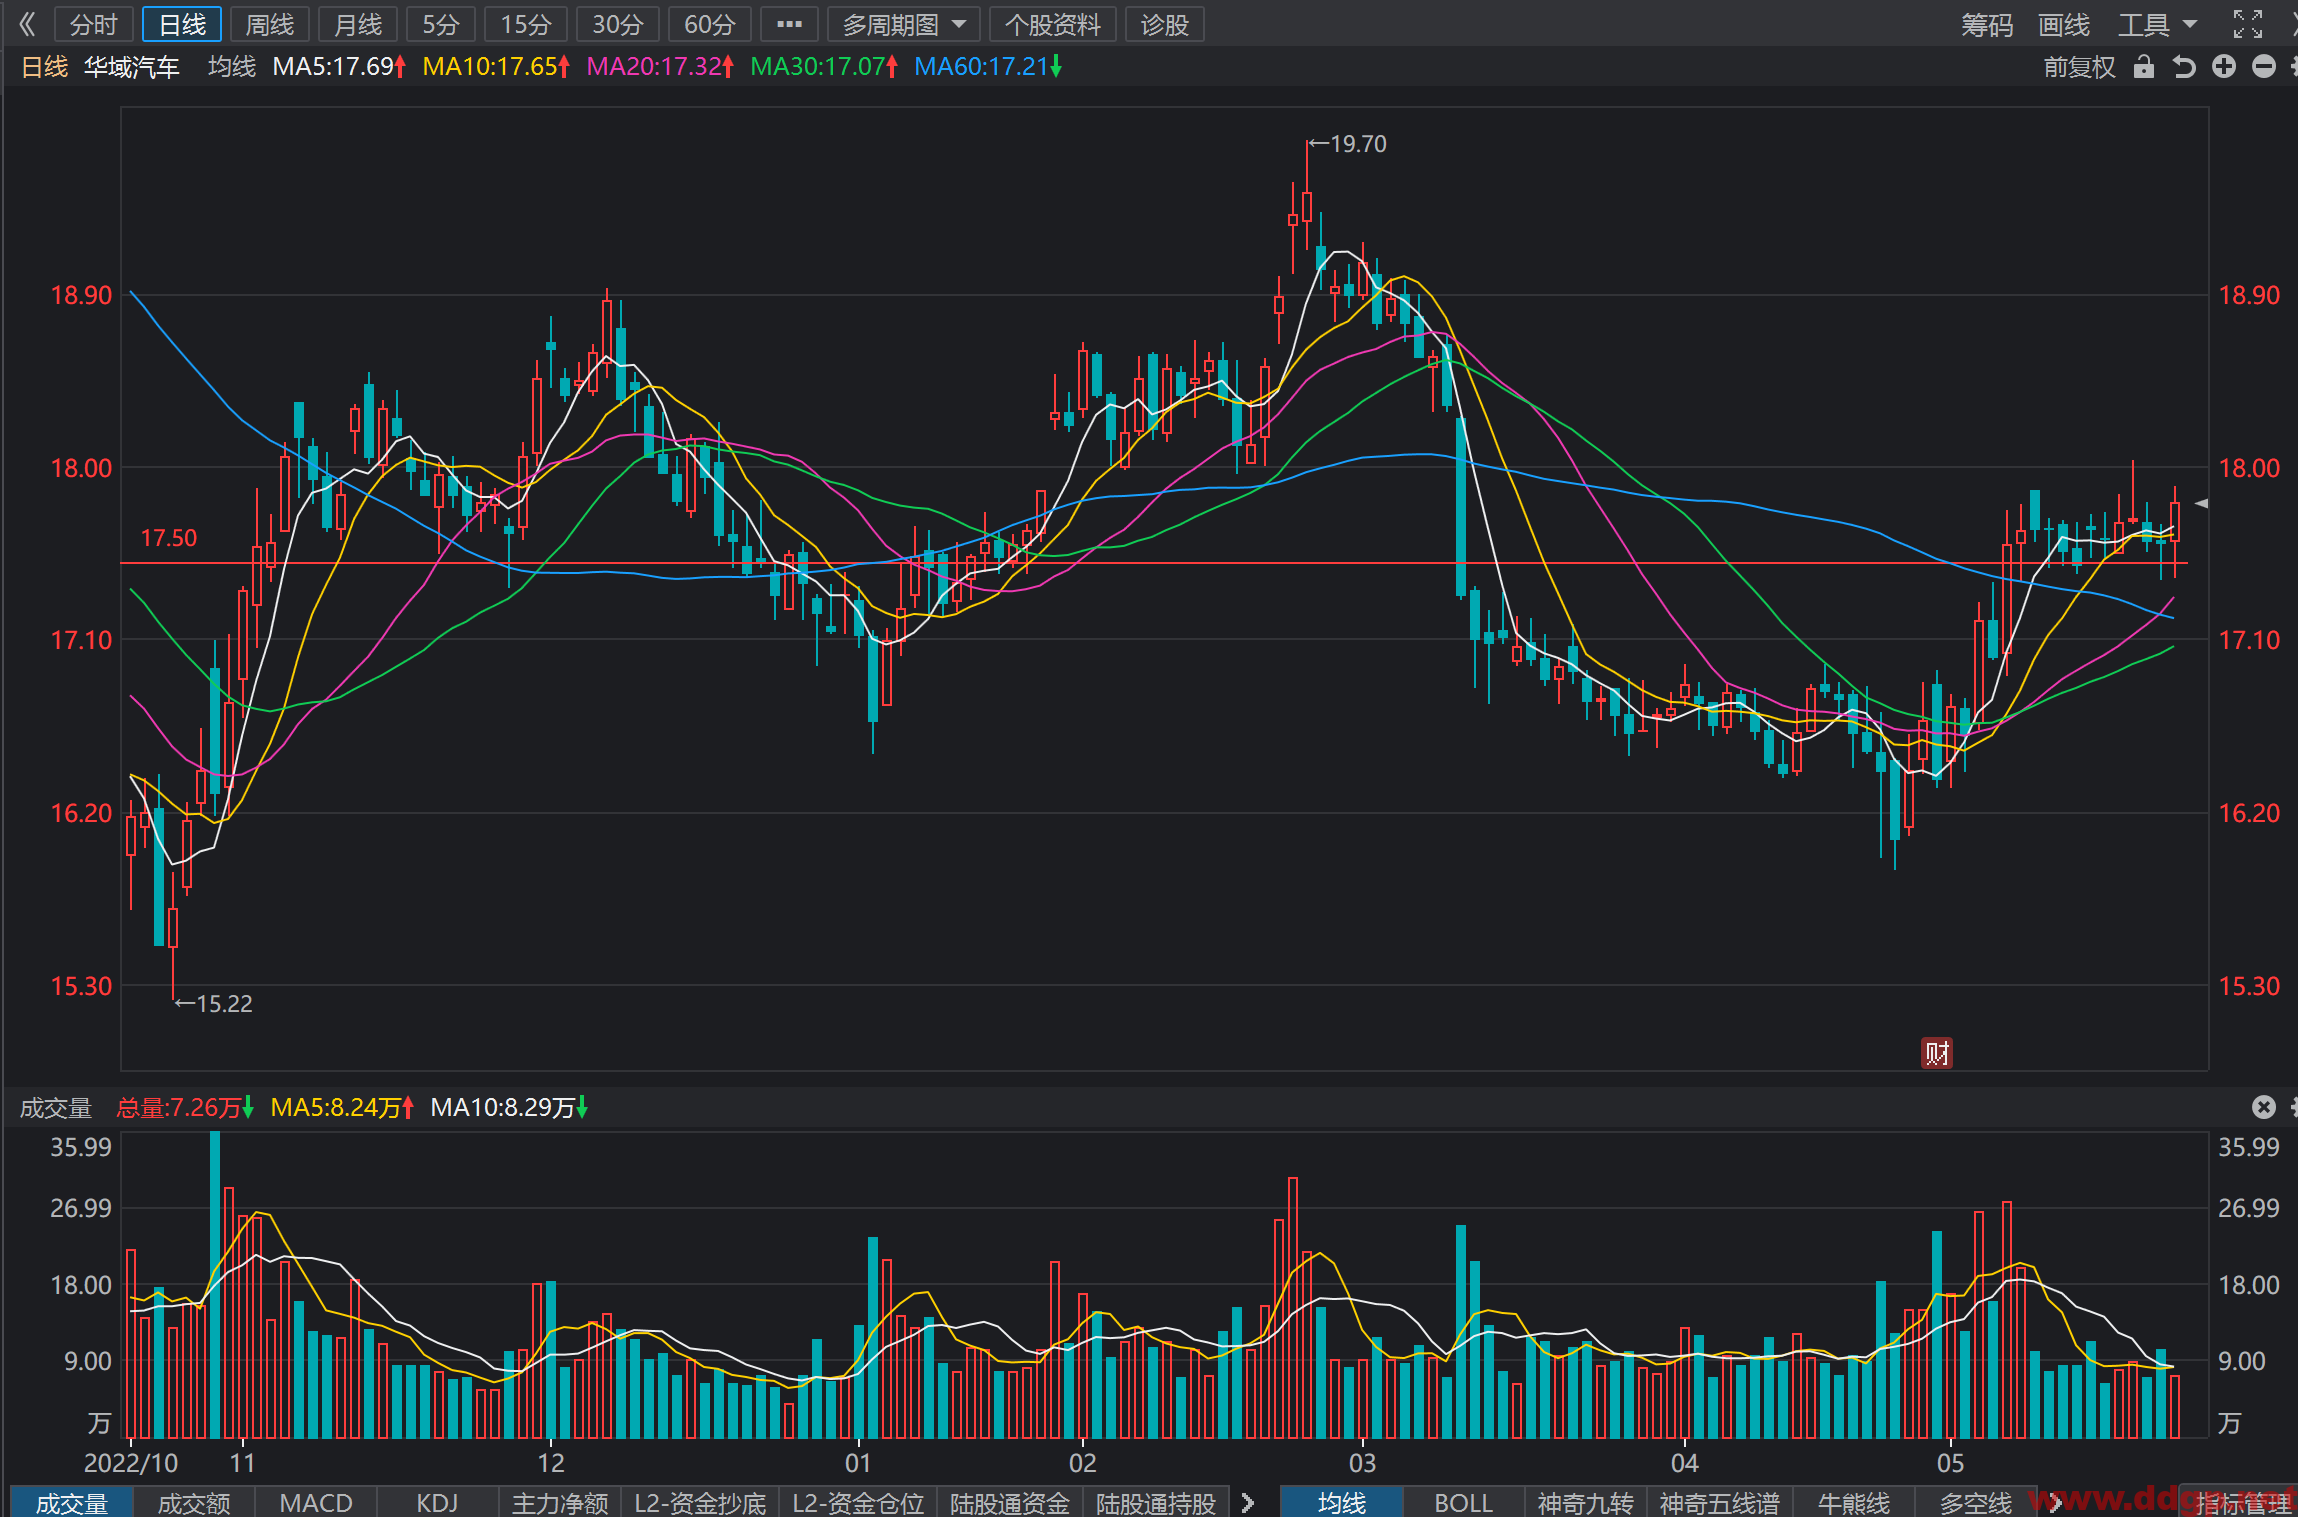Click the 19.70 high price marker

click(1347, 144)
